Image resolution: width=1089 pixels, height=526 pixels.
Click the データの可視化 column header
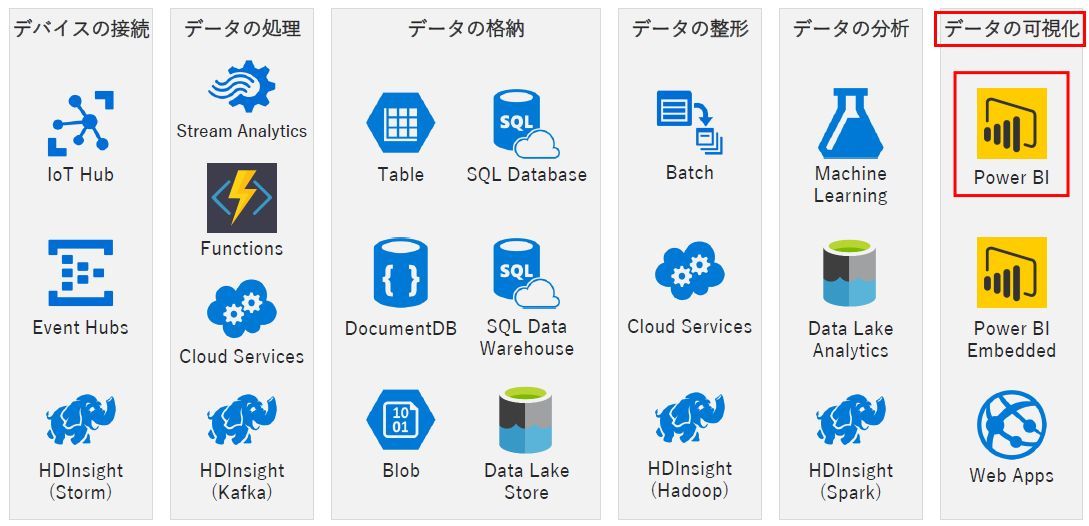point(1011,29)
